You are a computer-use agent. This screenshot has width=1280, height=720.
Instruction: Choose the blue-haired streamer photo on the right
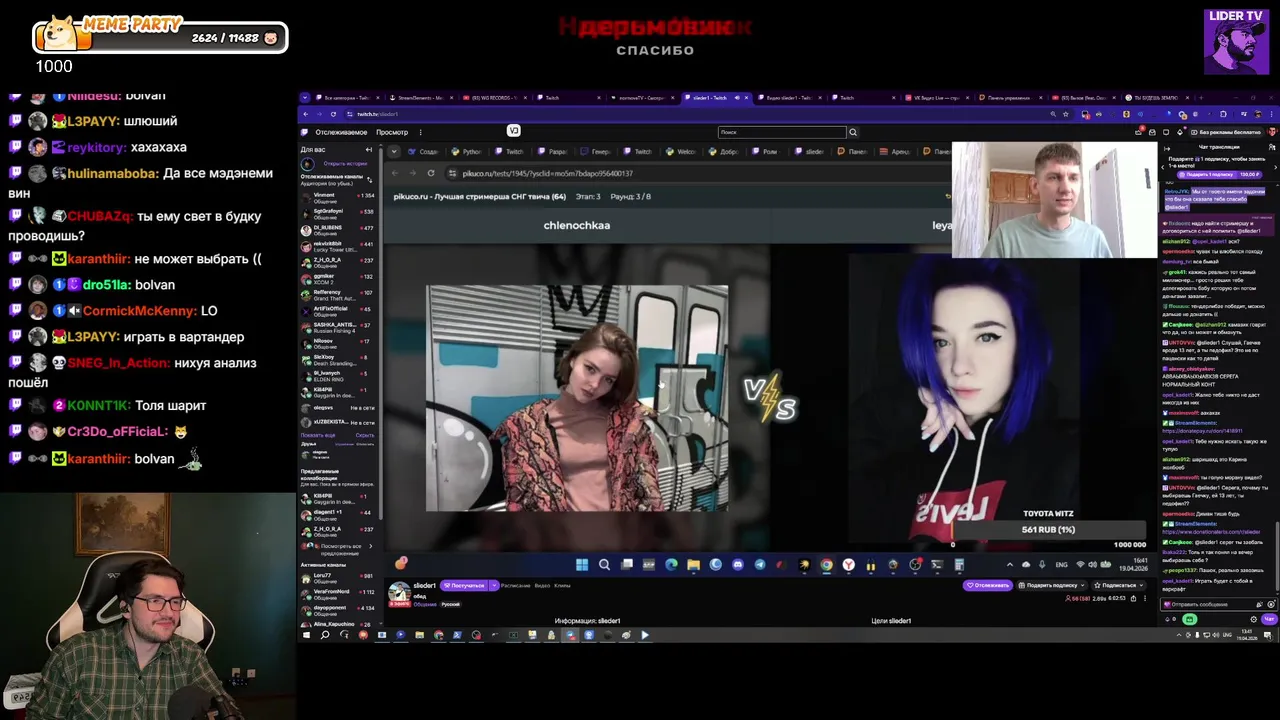963,400
